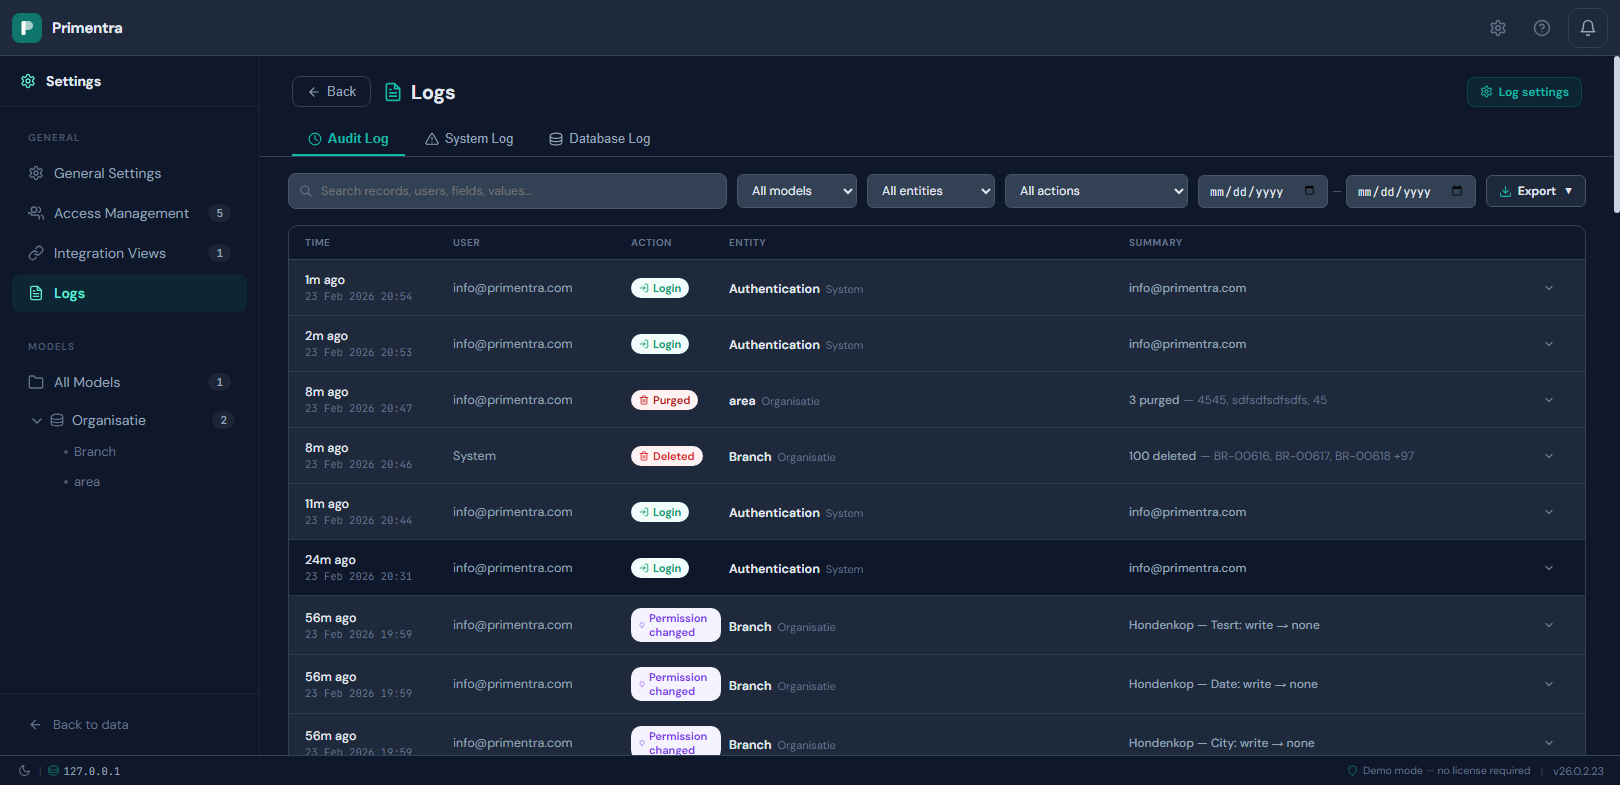
Task: Click Deleted action badge
Action: (667, 456)
